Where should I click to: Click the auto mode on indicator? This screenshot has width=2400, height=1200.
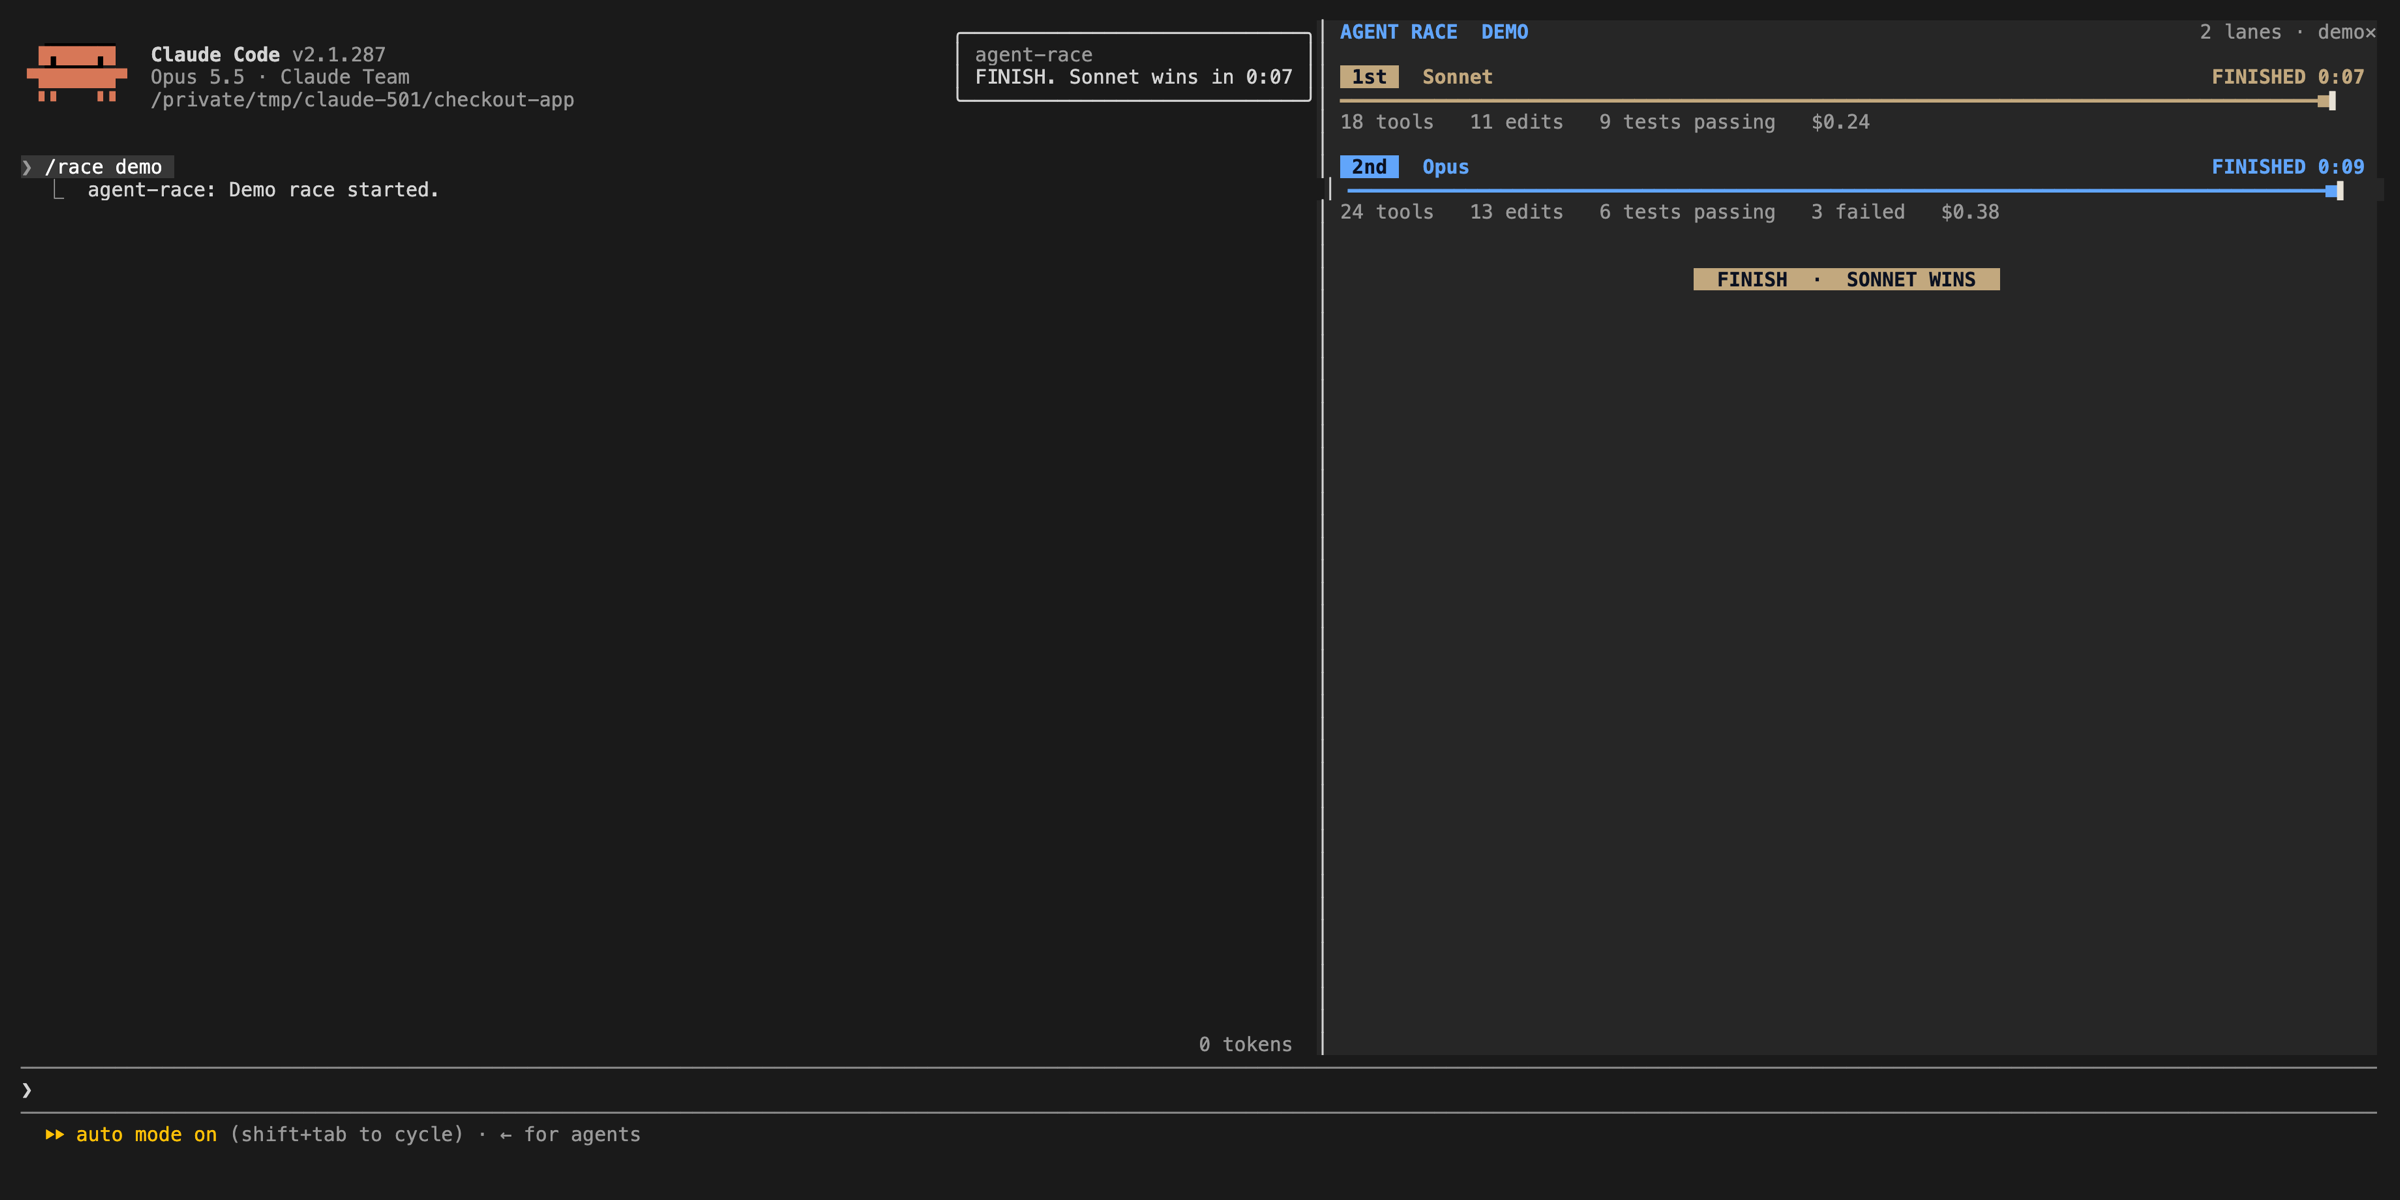131,1135
